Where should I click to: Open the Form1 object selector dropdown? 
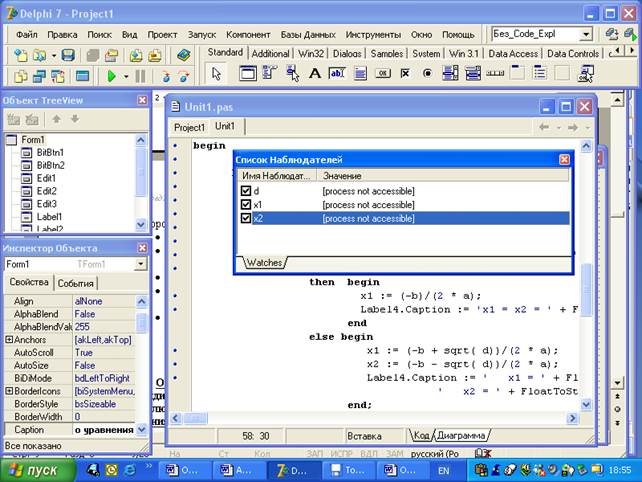pos(141,264)
